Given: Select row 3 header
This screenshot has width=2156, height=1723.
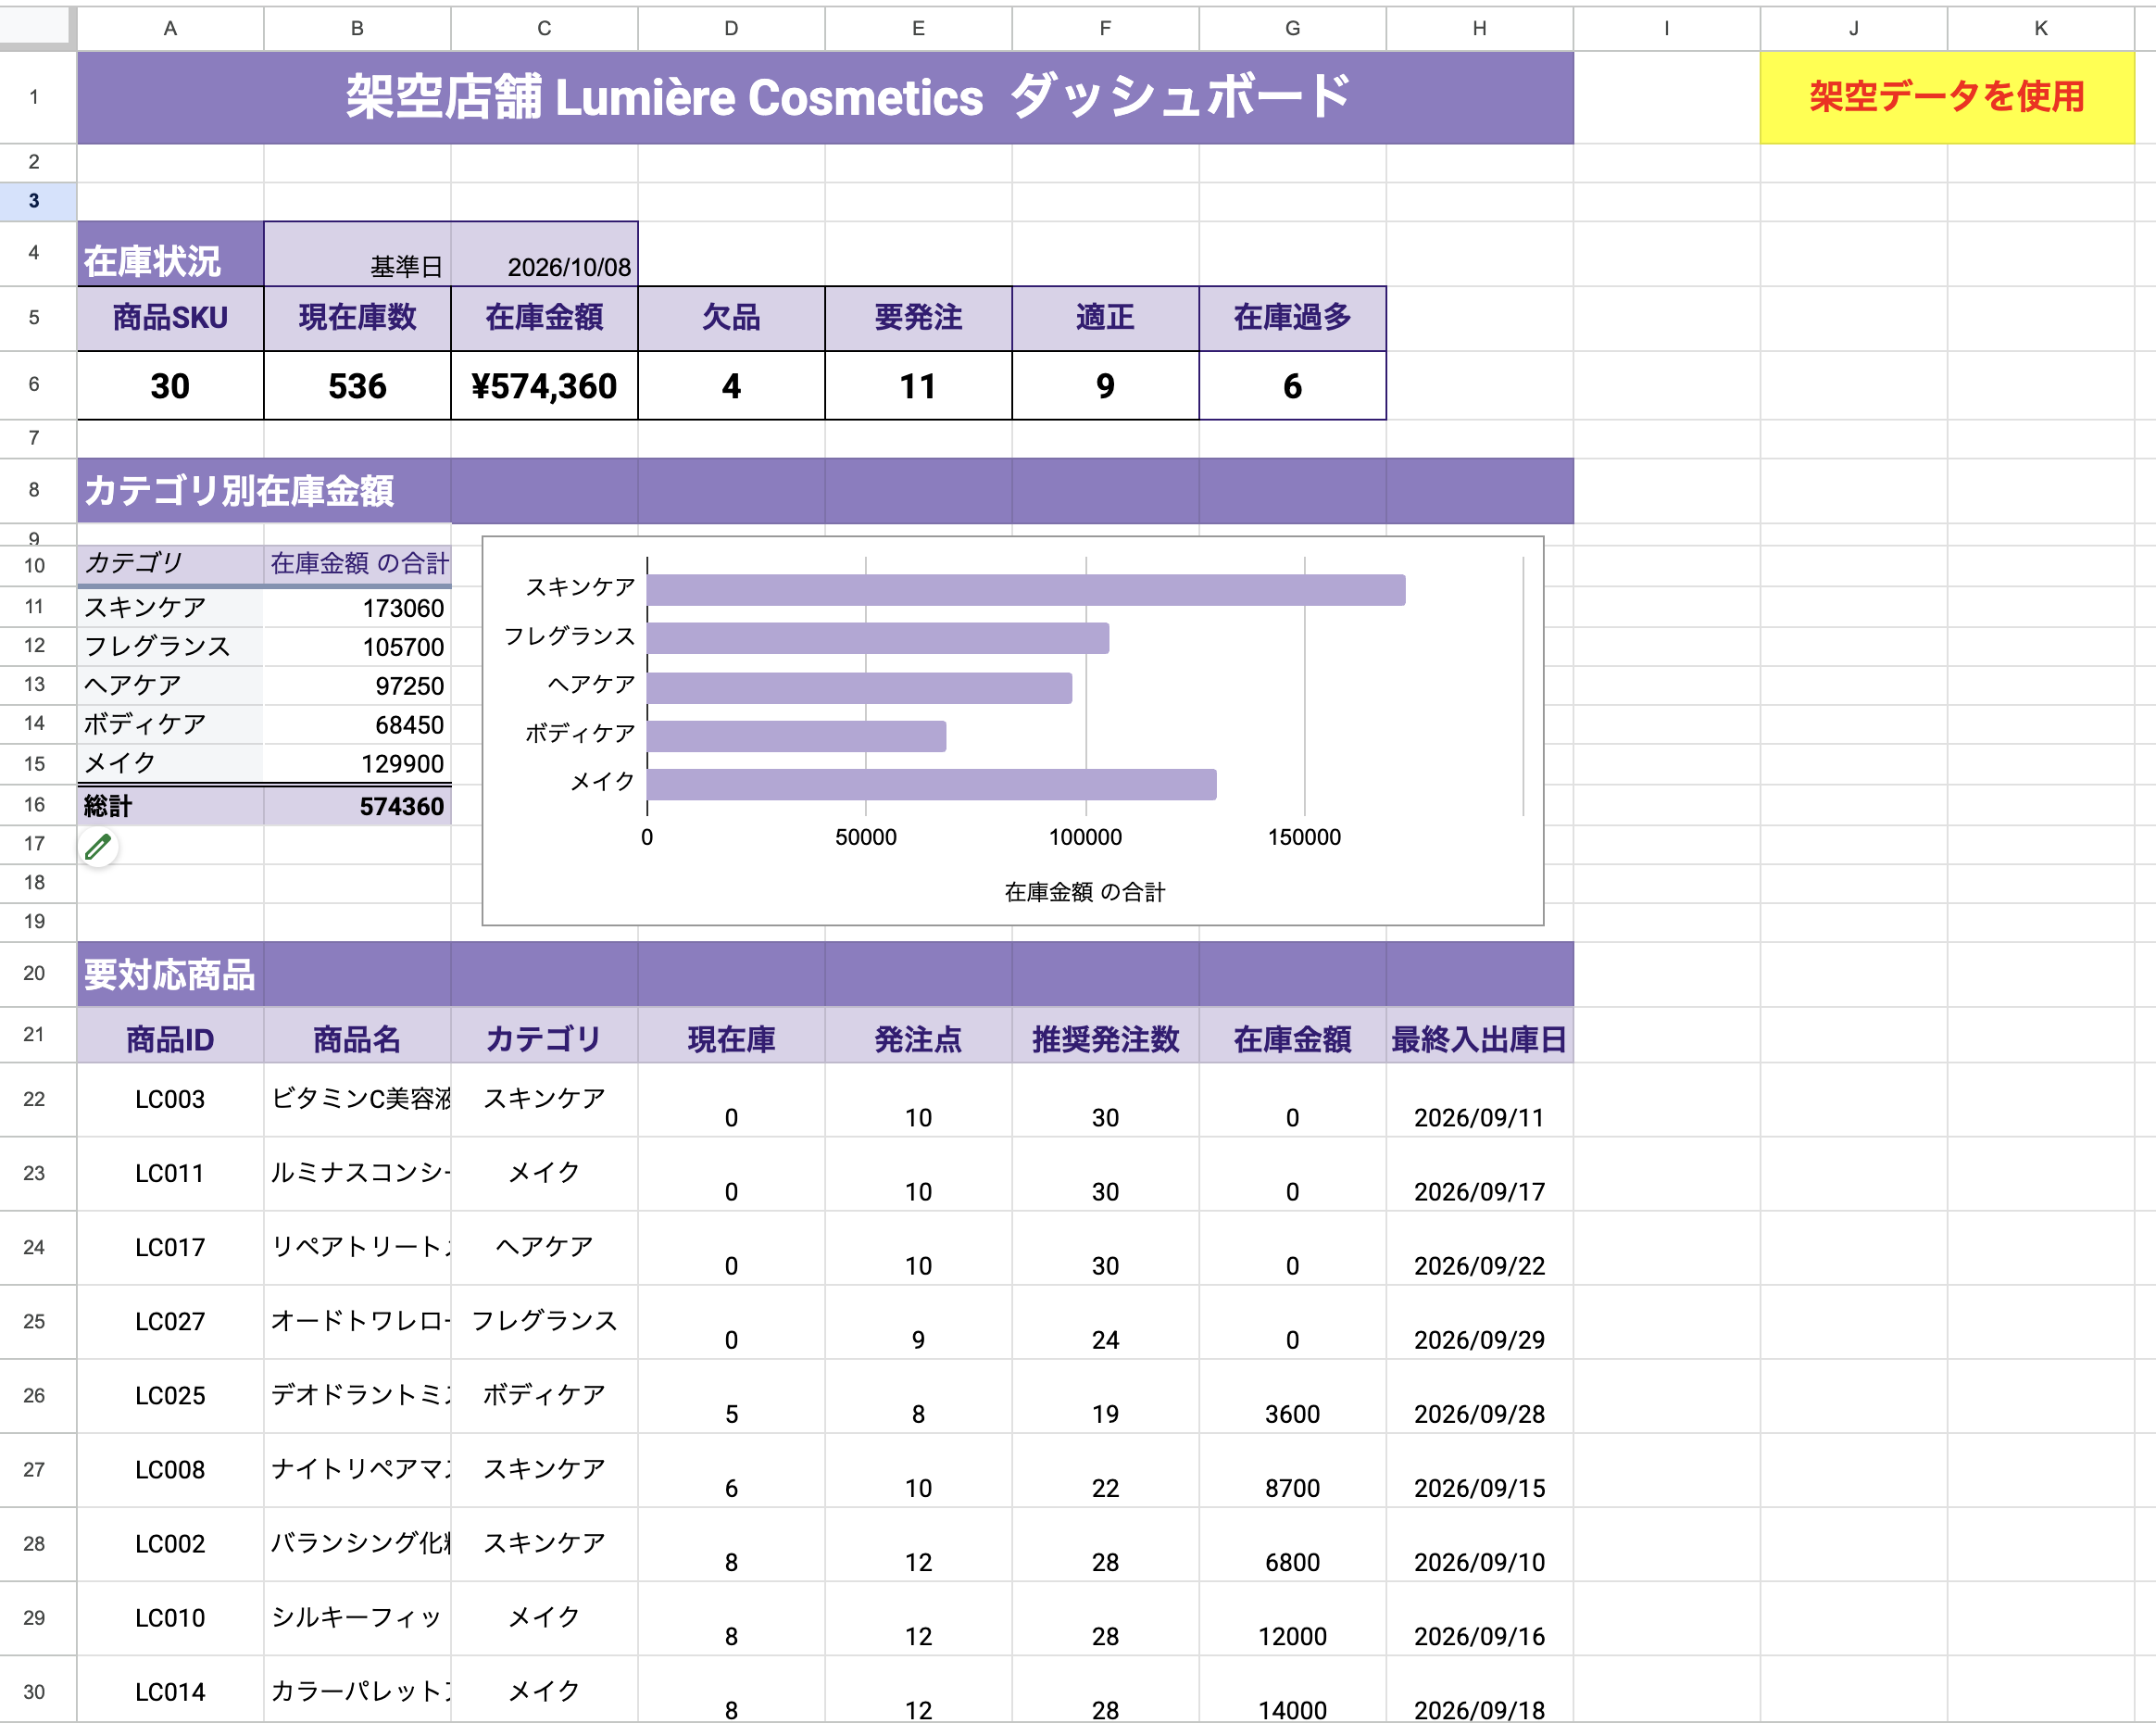Looking at the screenshot, I should point(37,201).
